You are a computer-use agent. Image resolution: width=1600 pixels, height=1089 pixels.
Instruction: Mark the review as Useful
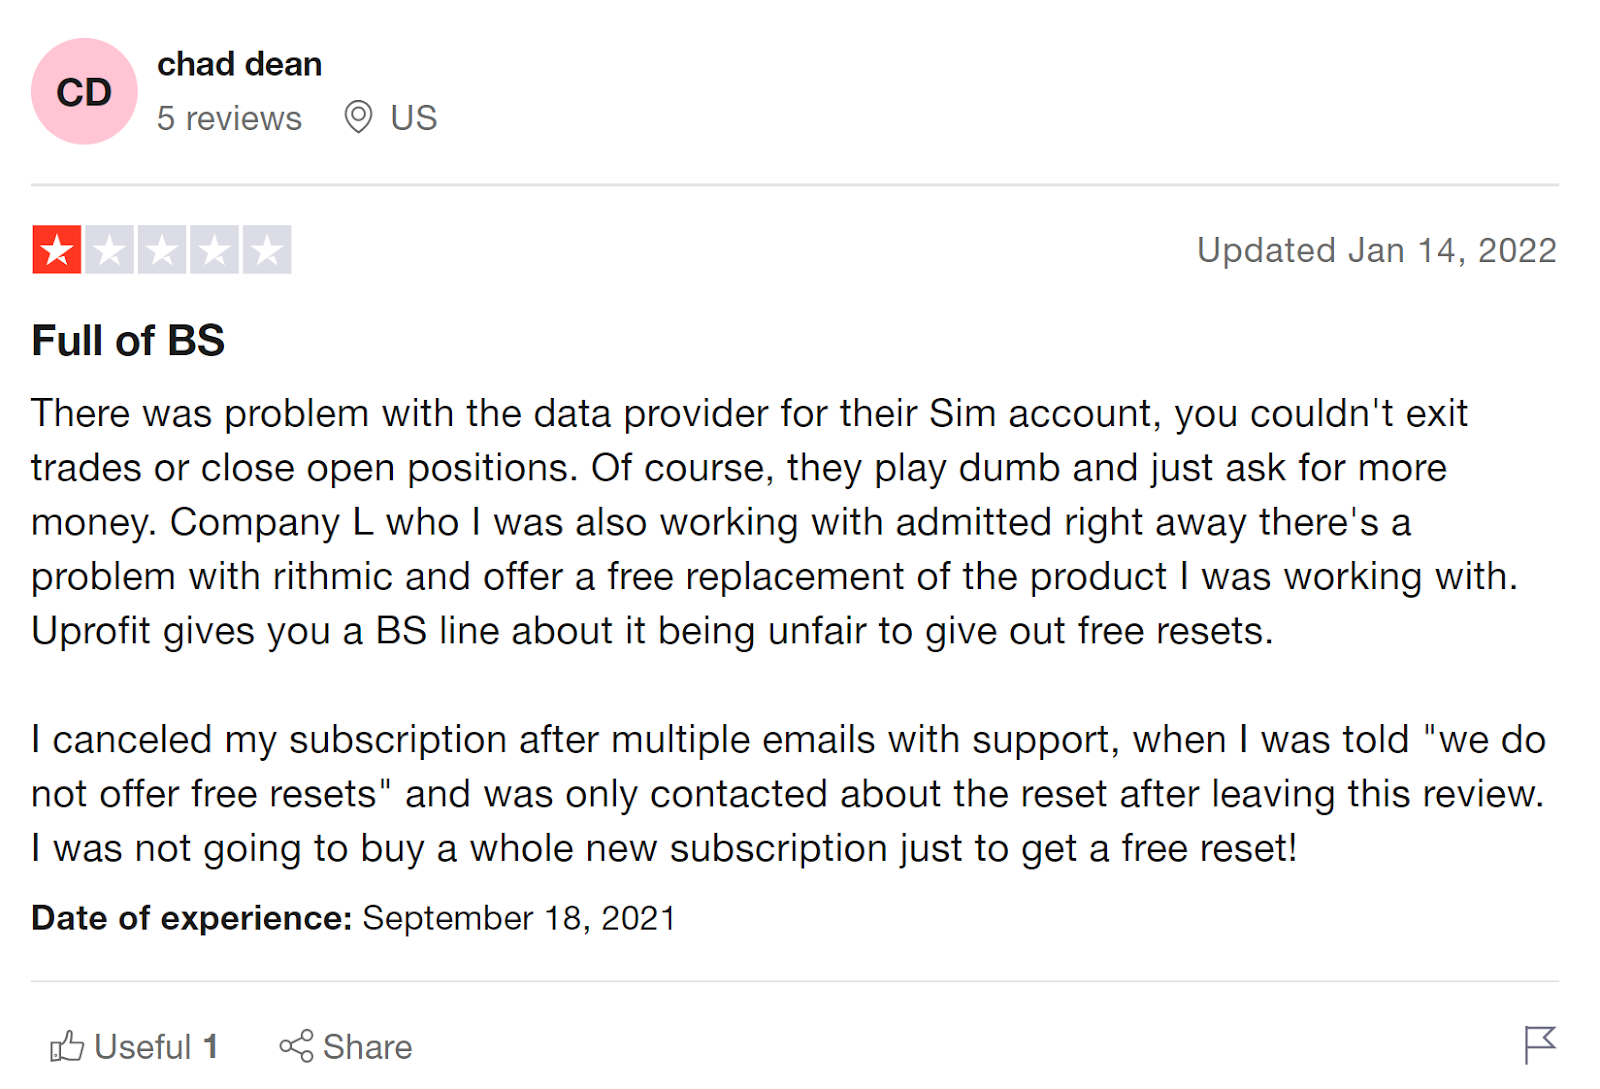142,1047
